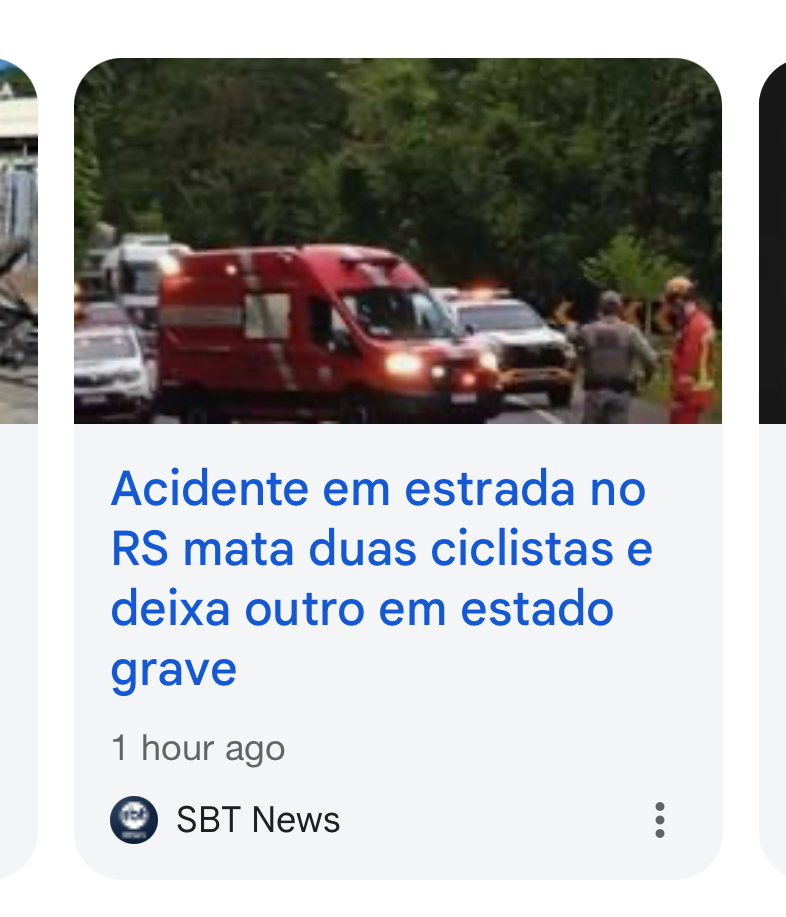Open the three-dot more options menu
The image size is (786, 917).
tap(660, 820)
